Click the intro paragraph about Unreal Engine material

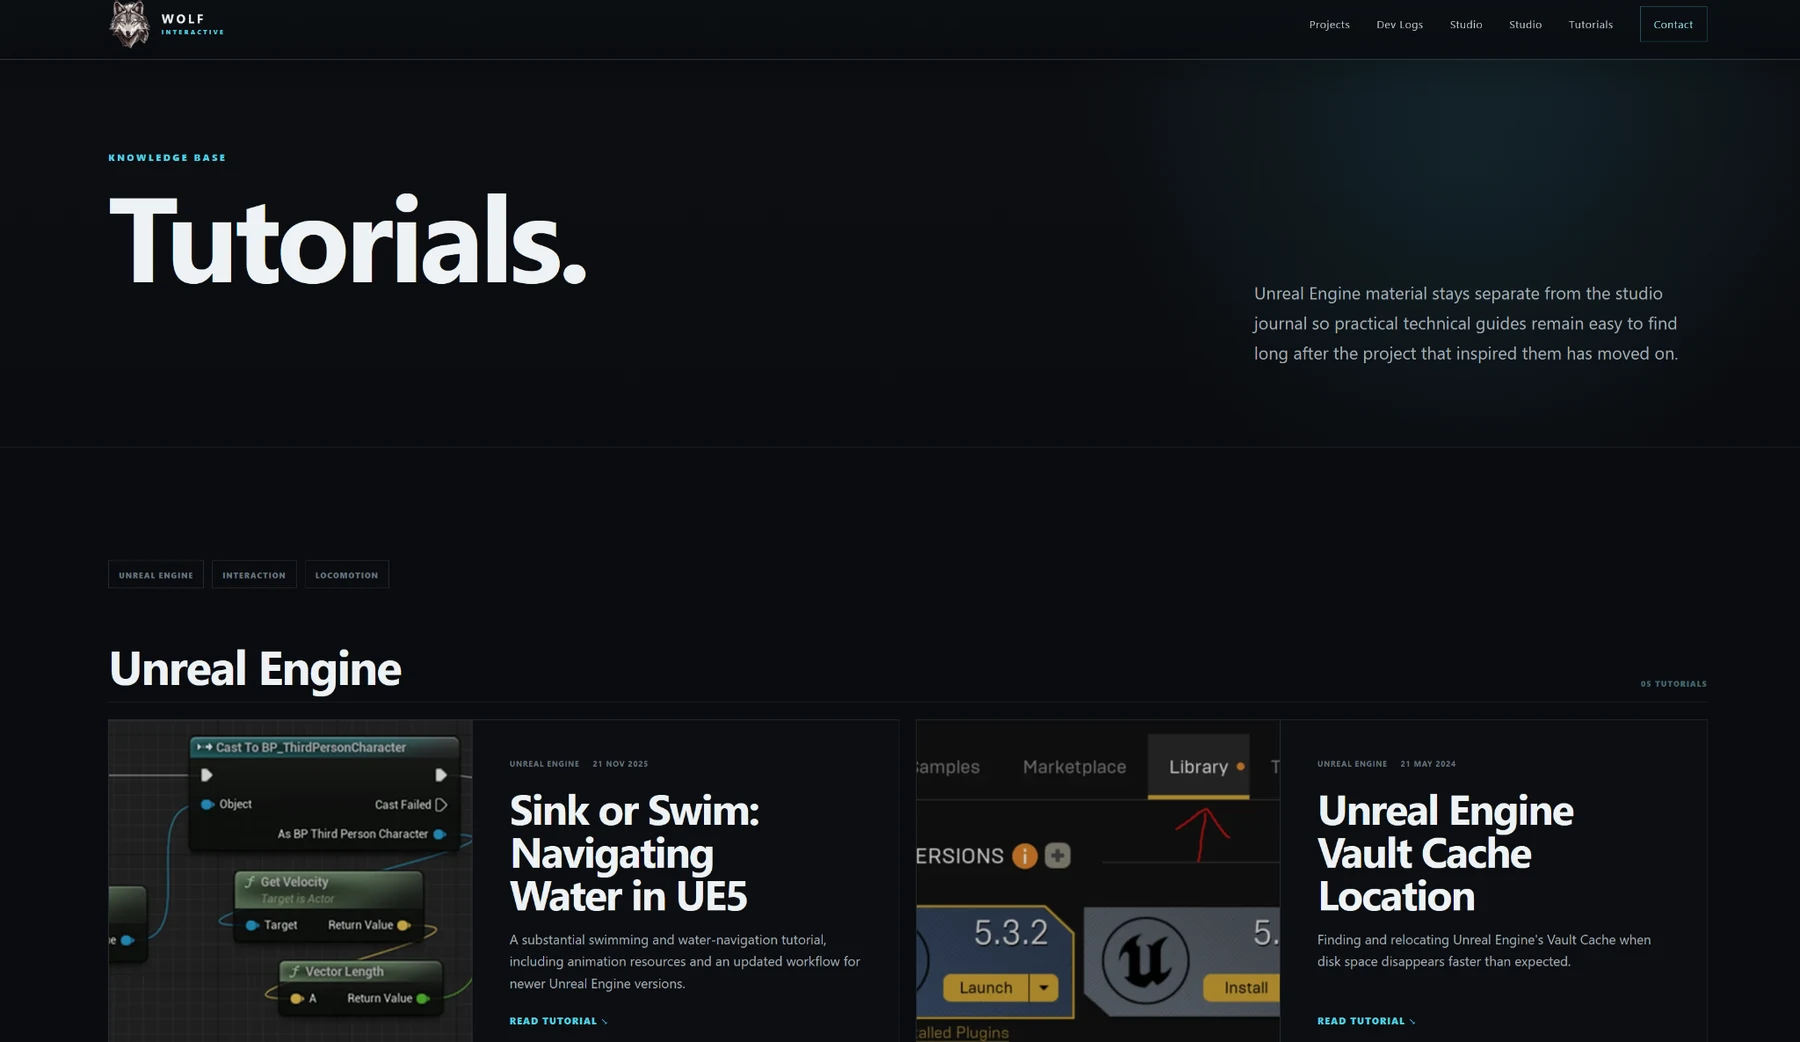pos(1466,323)
